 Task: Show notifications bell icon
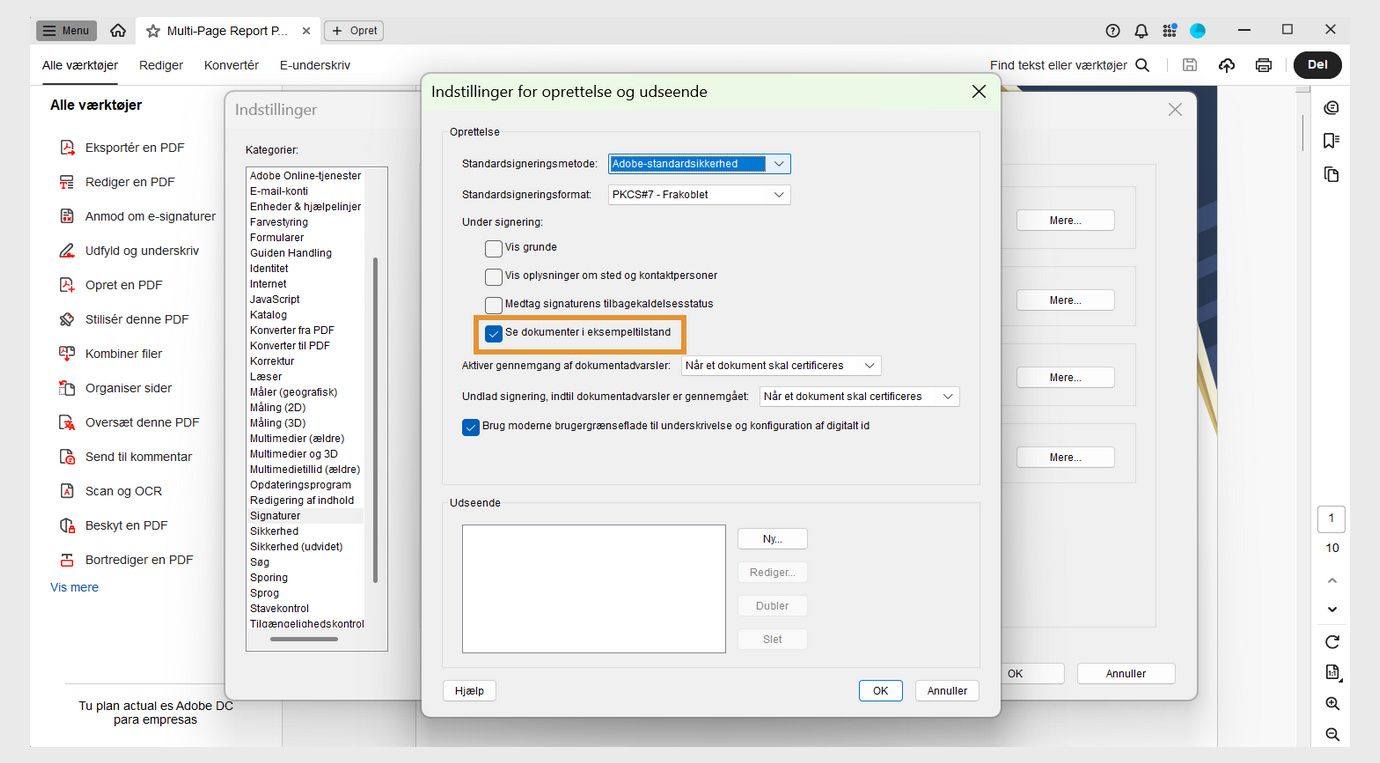(x=1141, y=31)
